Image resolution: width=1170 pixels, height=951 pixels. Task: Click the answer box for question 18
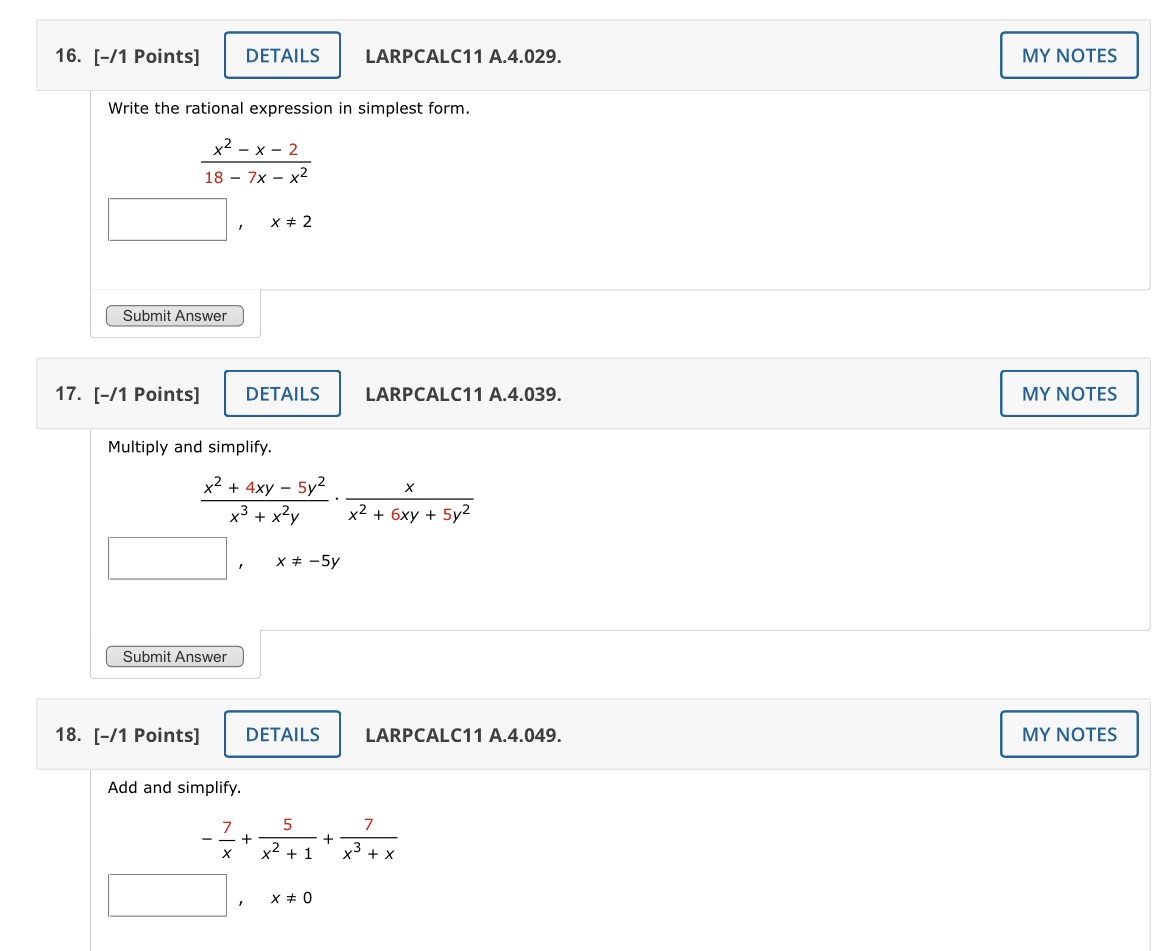(x=167, y=894)
